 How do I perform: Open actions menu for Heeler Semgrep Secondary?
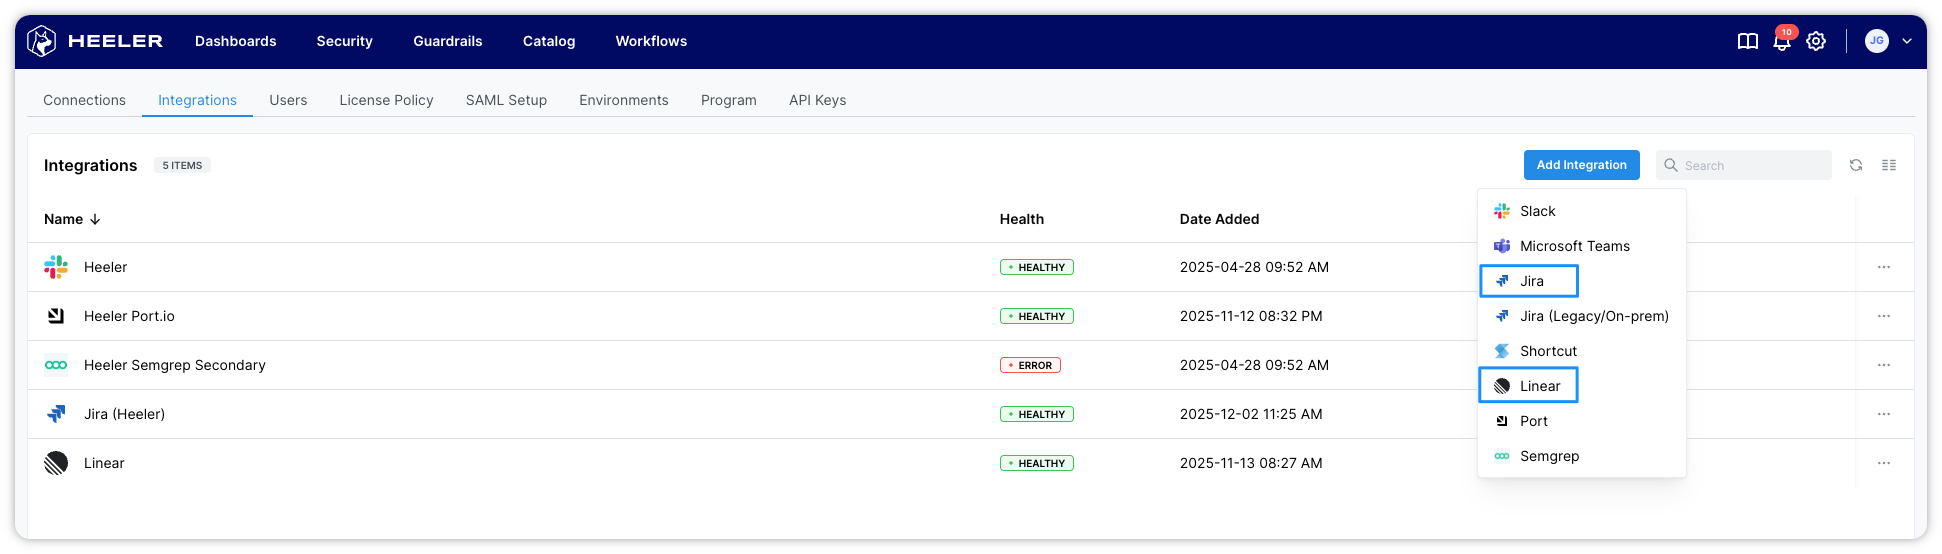[1883, 365]
